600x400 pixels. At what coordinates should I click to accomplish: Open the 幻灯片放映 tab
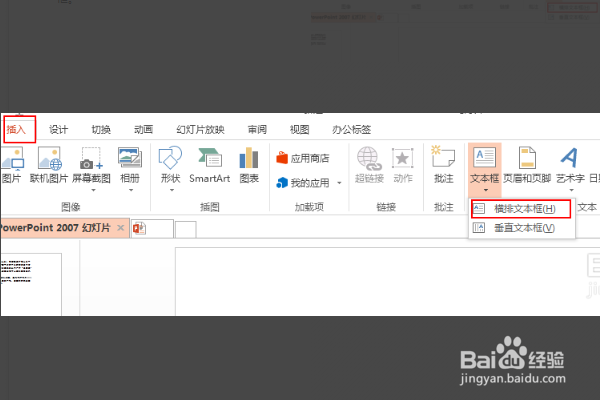(201, 130)
